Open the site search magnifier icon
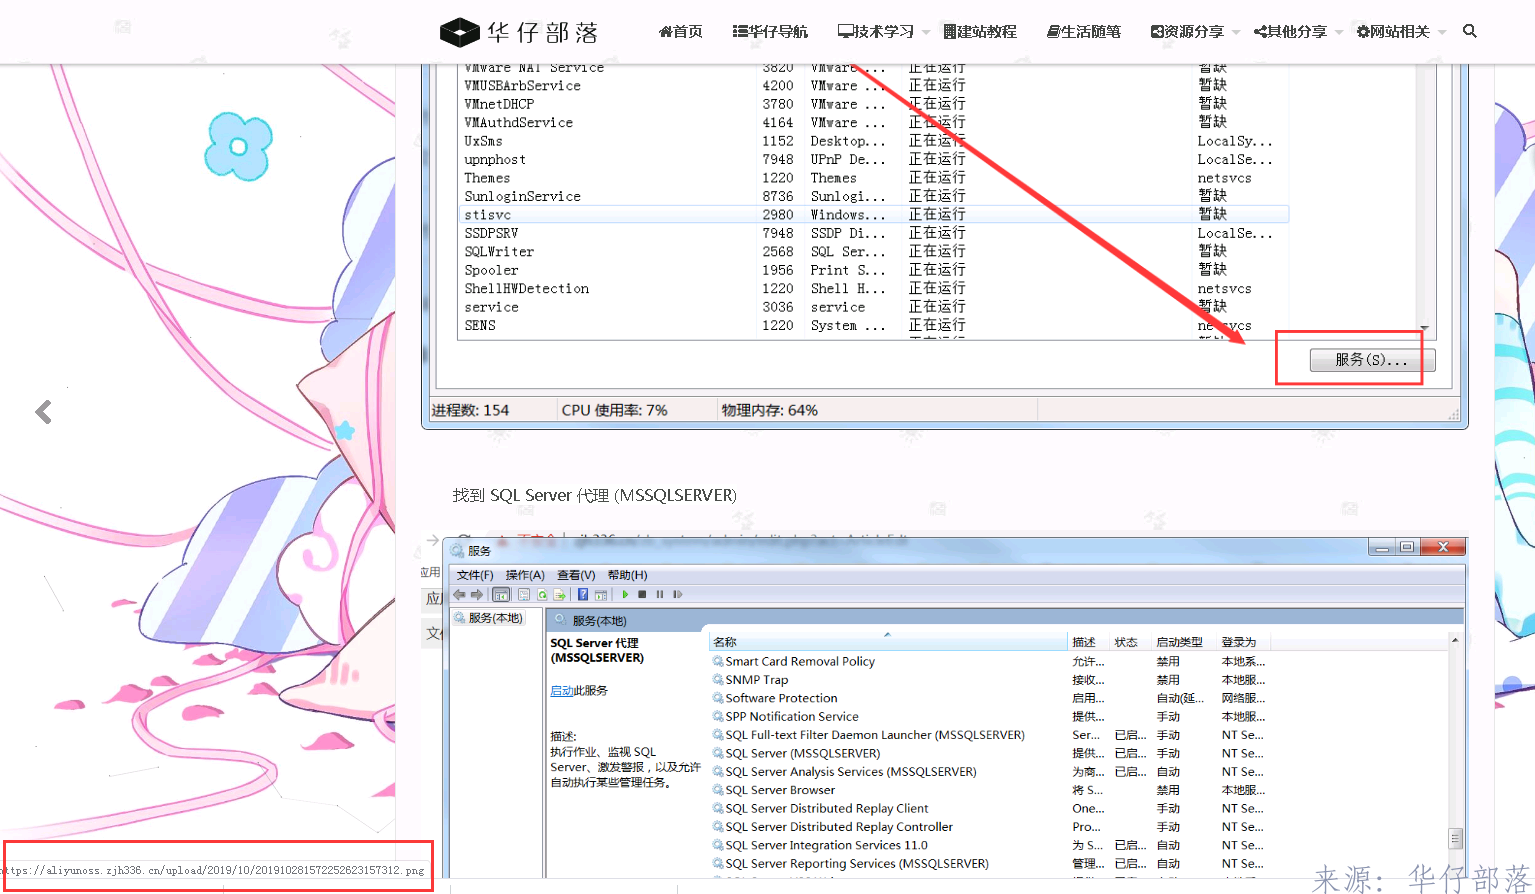The image size is (1535, 894). [1470, 31]
